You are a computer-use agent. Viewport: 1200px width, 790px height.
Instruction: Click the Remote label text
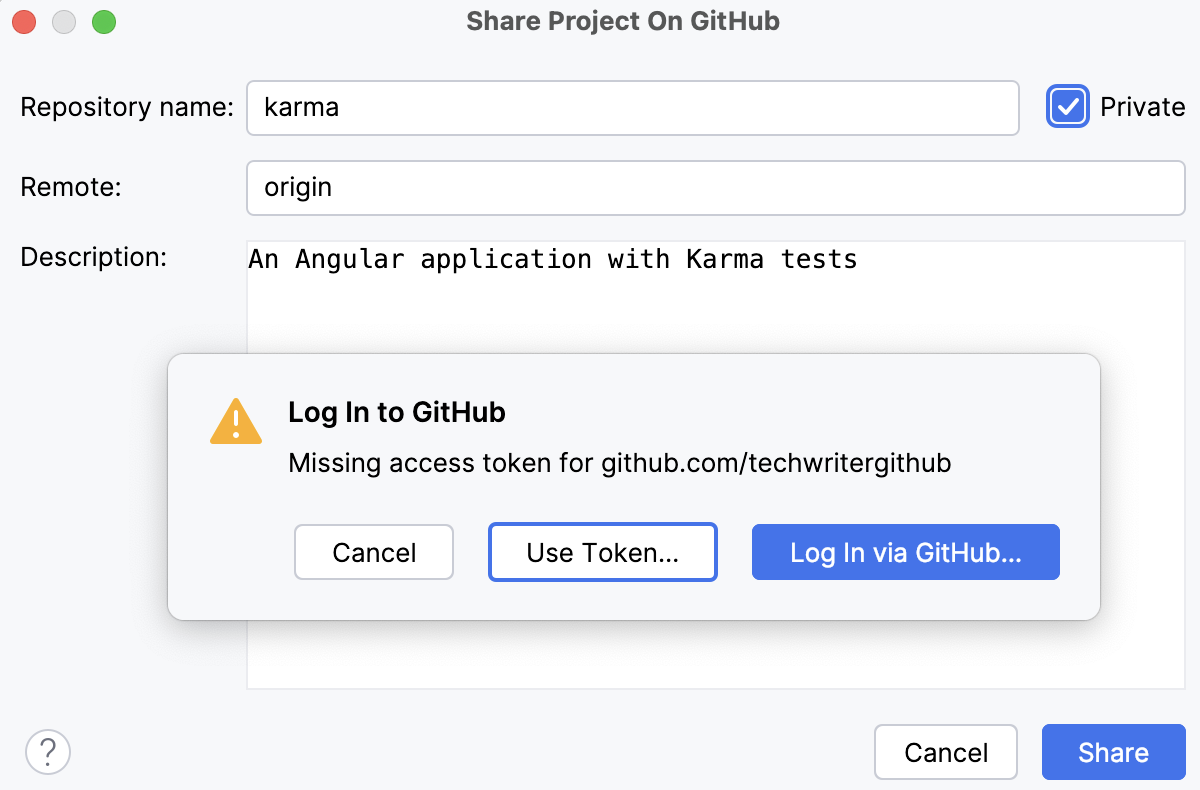70,187
